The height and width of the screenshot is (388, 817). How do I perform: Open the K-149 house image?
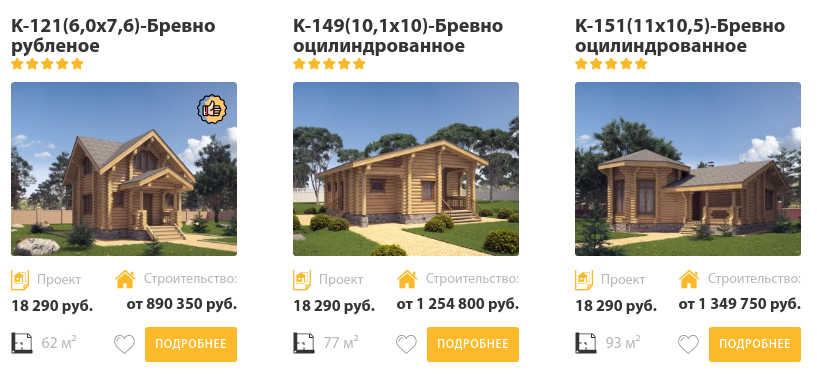pos(406,169)
